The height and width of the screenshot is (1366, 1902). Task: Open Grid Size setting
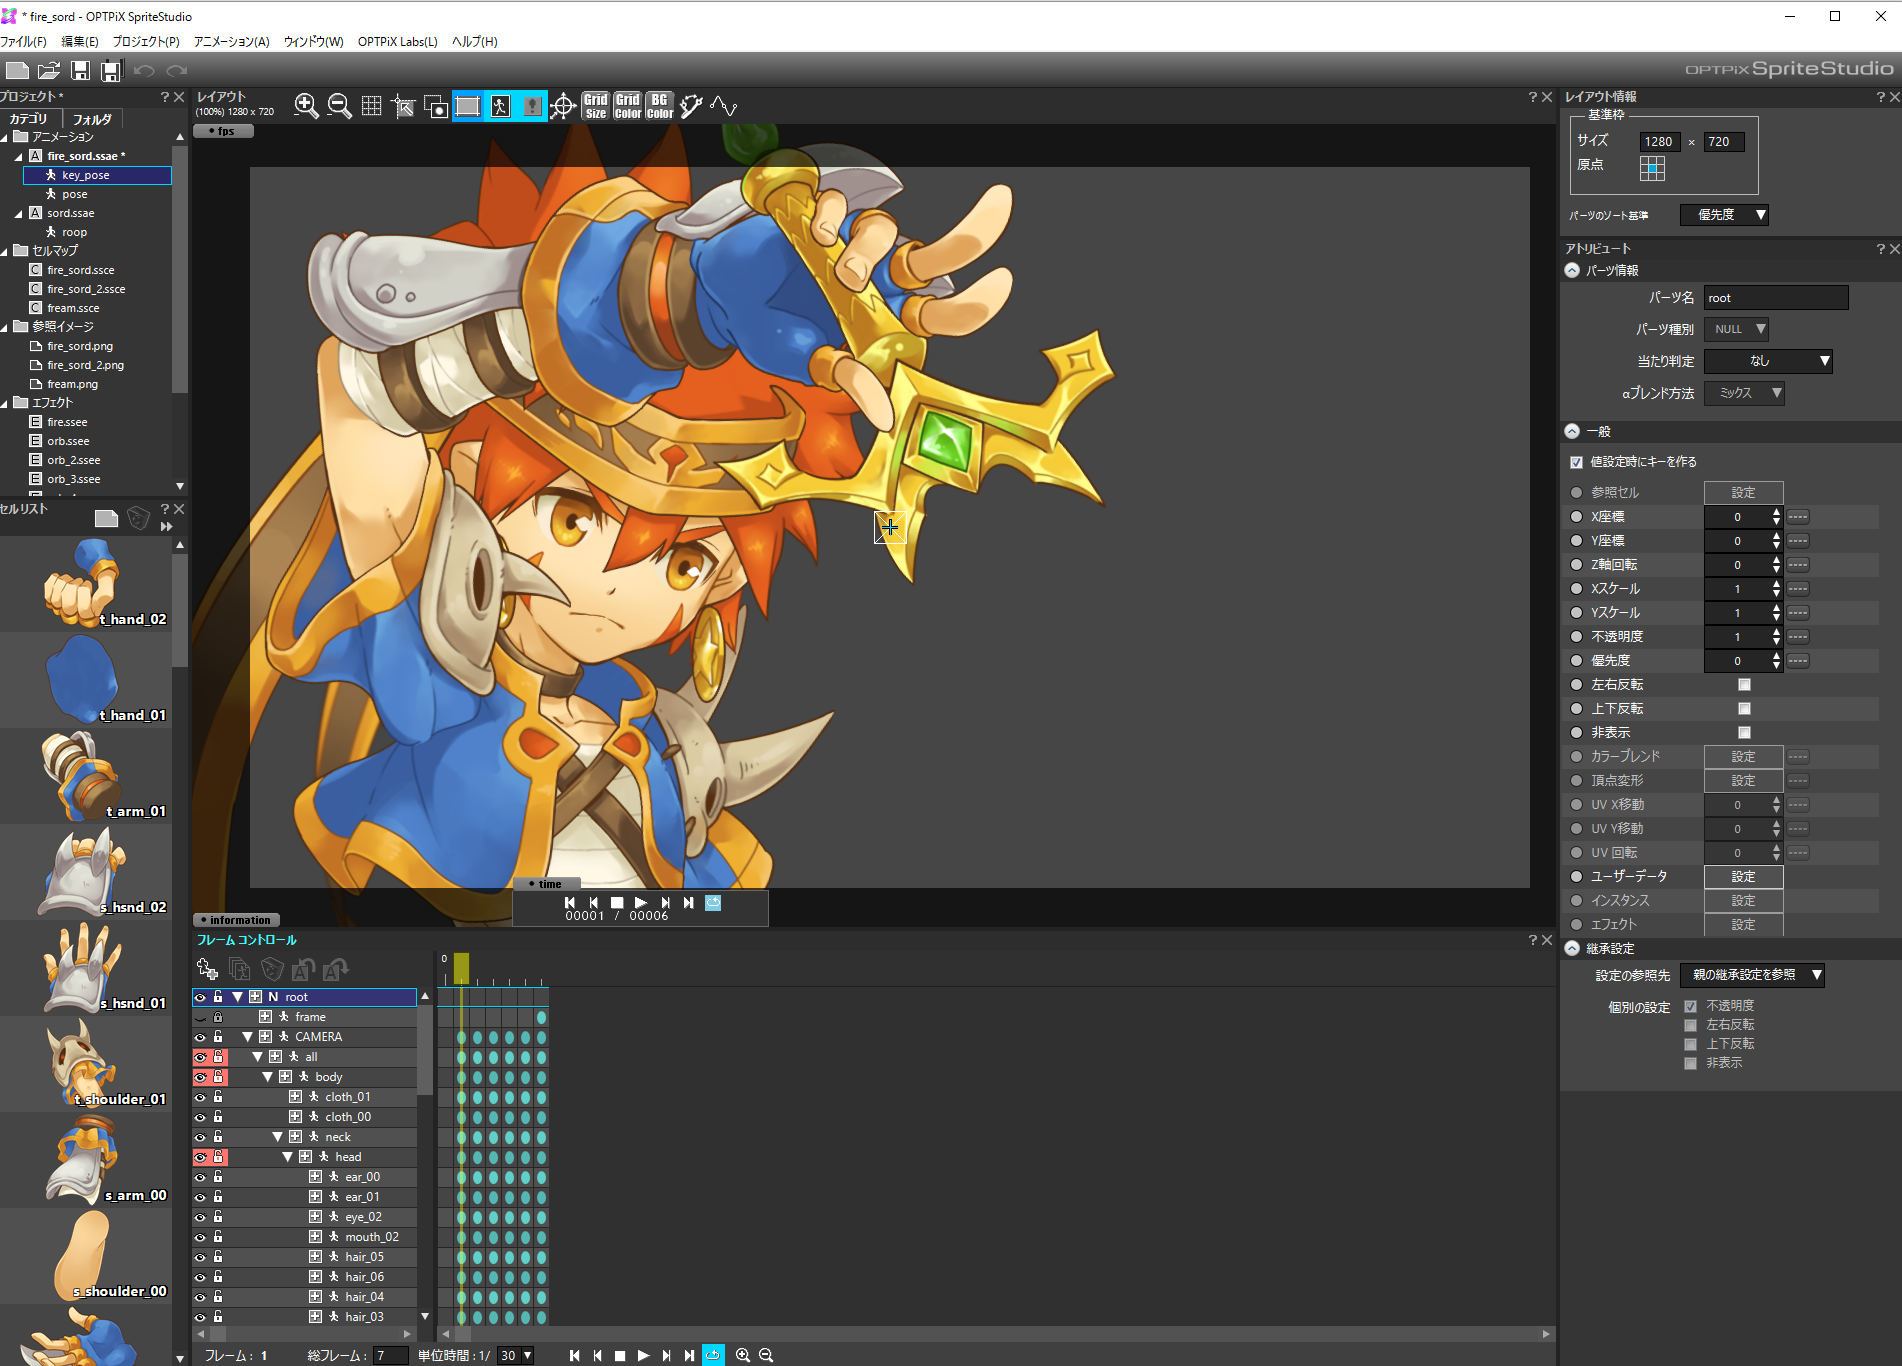click(596, 106)
